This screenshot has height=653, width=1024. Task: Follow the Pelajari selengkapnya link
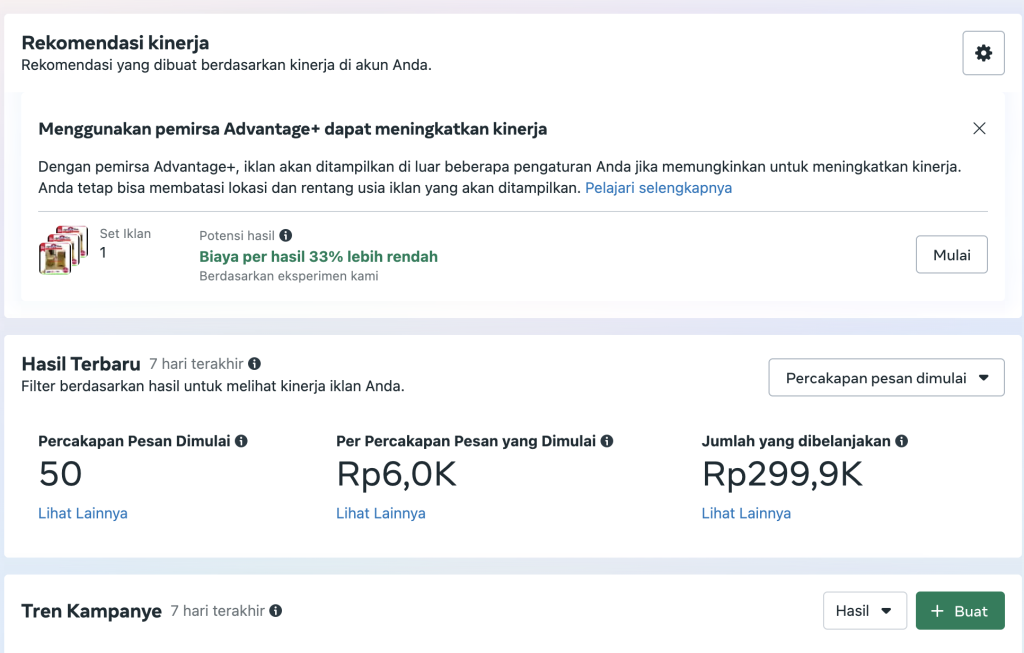coord(658,188)
